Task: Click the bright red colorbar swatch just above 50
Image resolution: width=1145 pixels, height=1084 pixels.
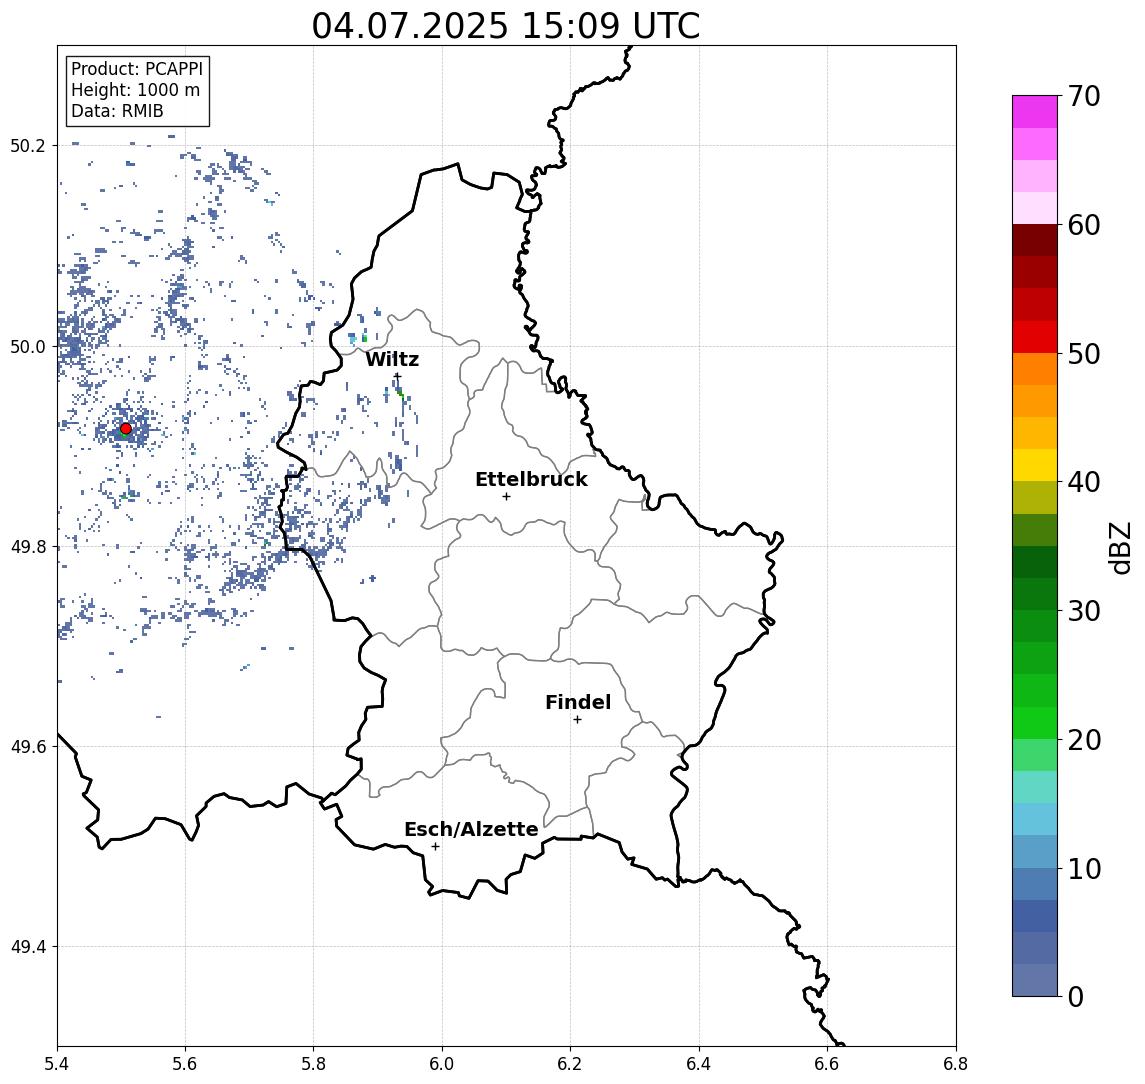Action: coord(1035,337)
